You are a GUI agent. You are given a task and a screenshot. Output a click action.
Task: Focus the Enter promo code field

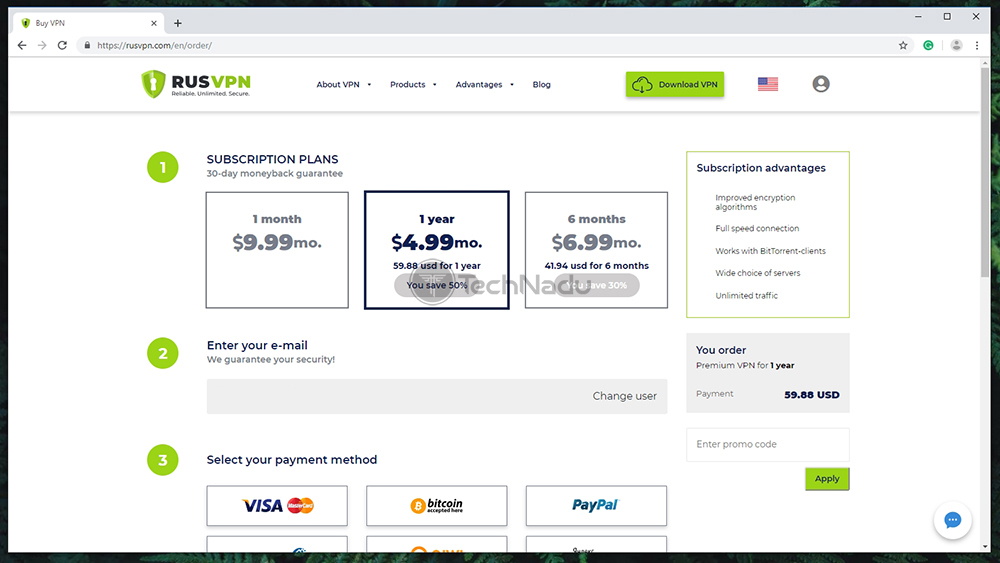(x=768, y=444)
